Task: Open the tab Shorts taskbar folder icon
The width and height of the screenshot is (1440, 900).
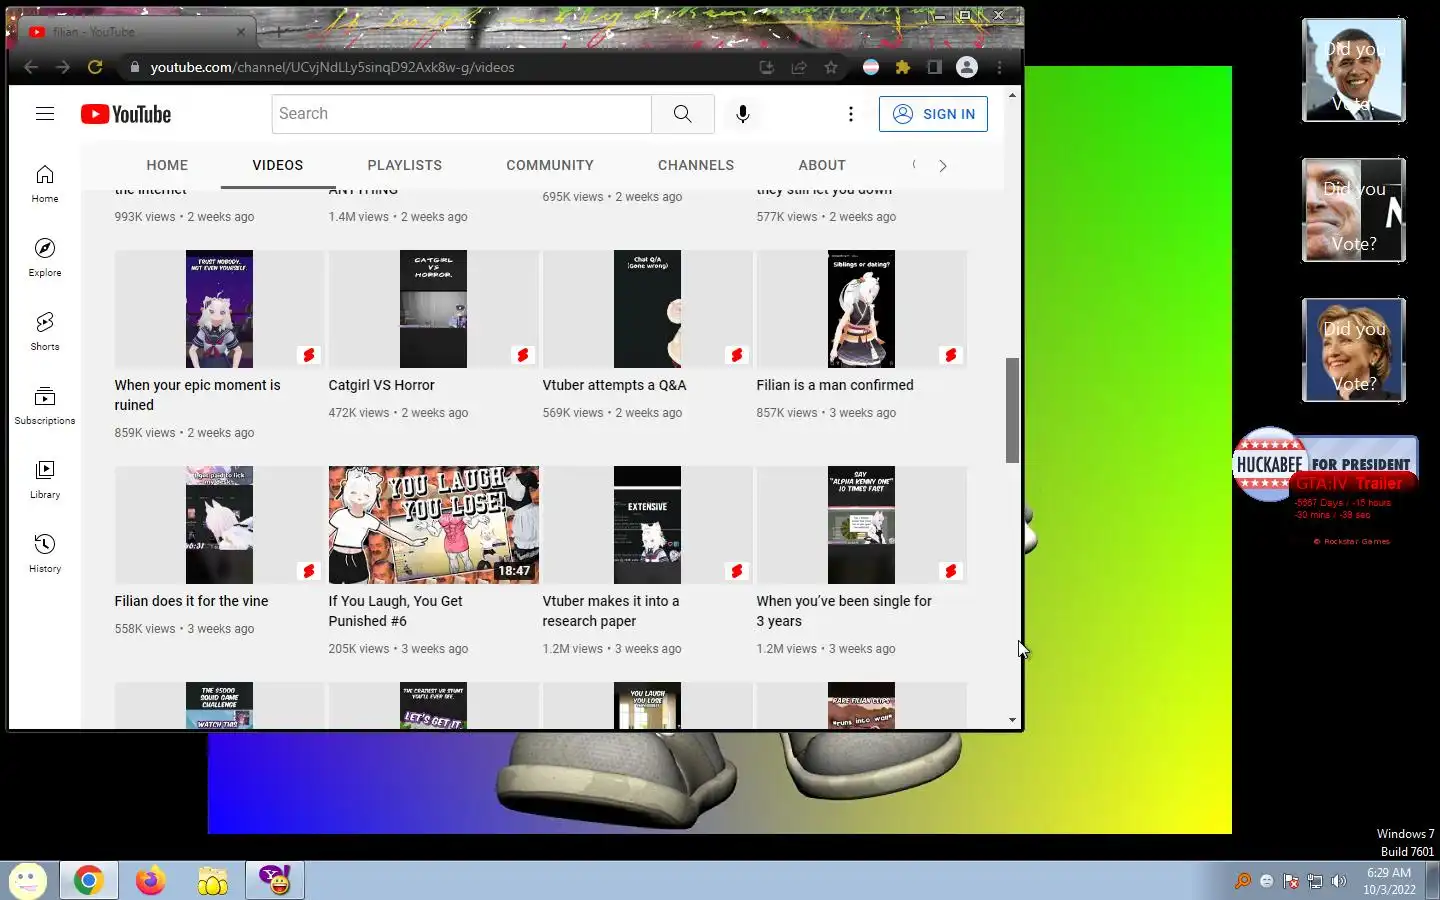Action: [212, 881]
